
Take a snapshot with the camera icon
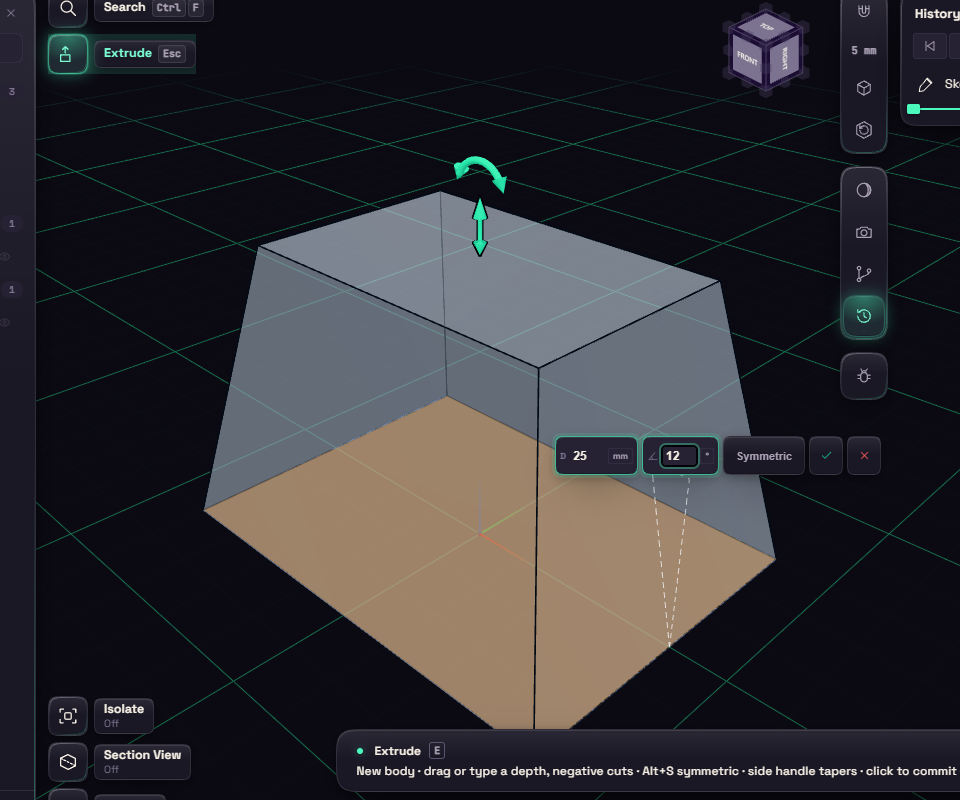coord(863,233)
